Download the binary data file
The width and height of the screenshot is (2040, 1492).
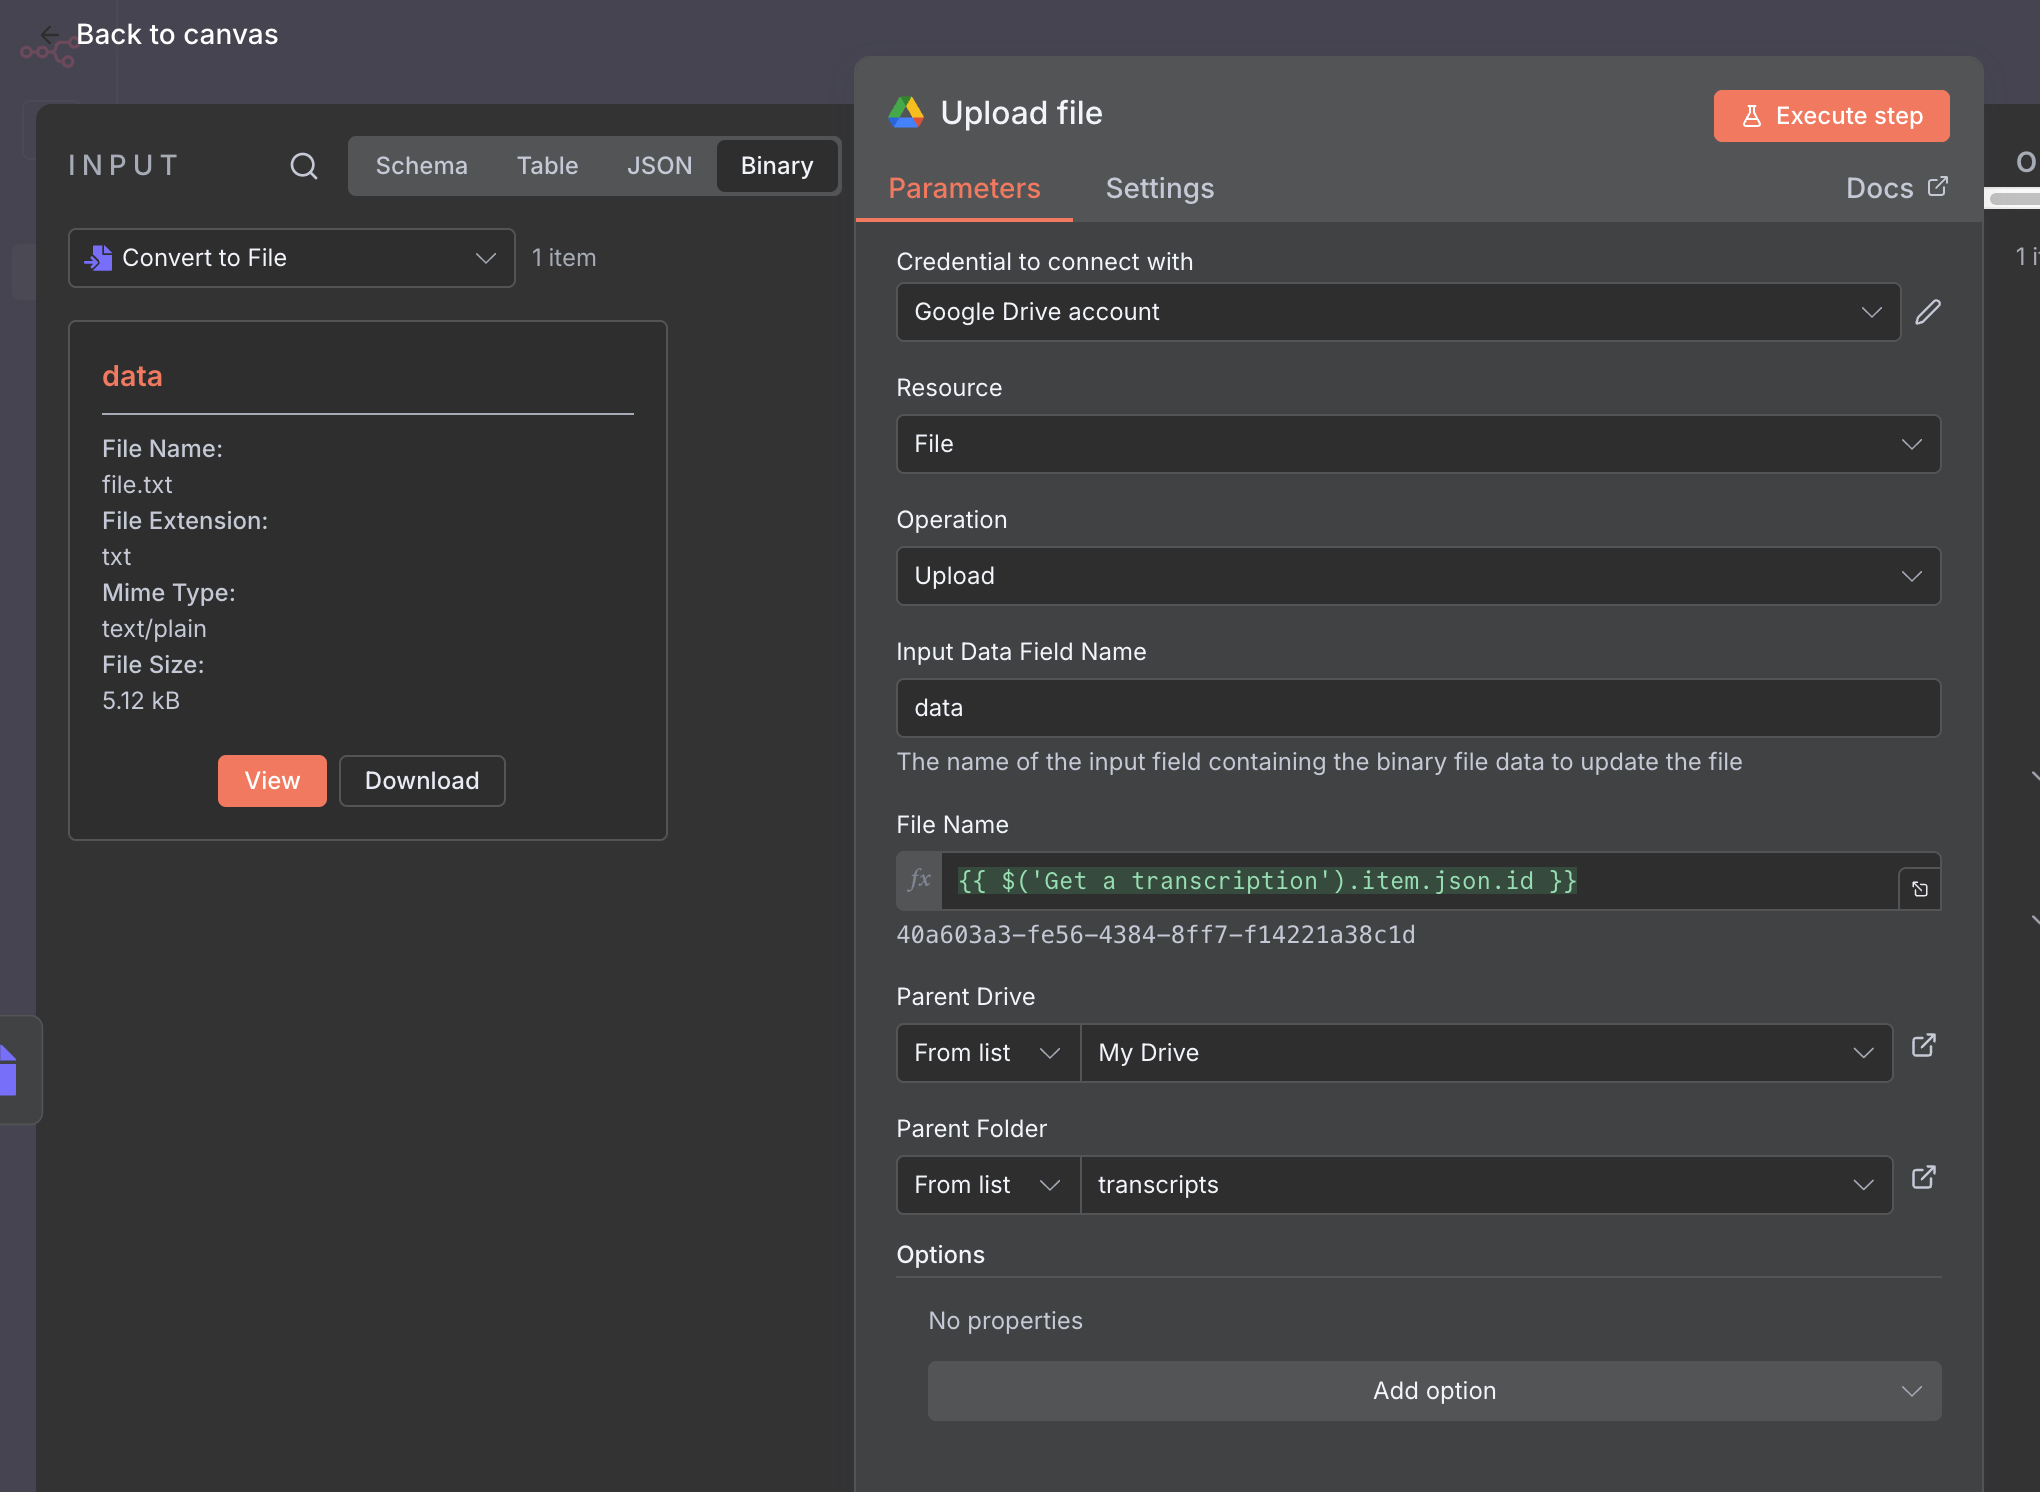pyautogui.click(x=421, y=781)
